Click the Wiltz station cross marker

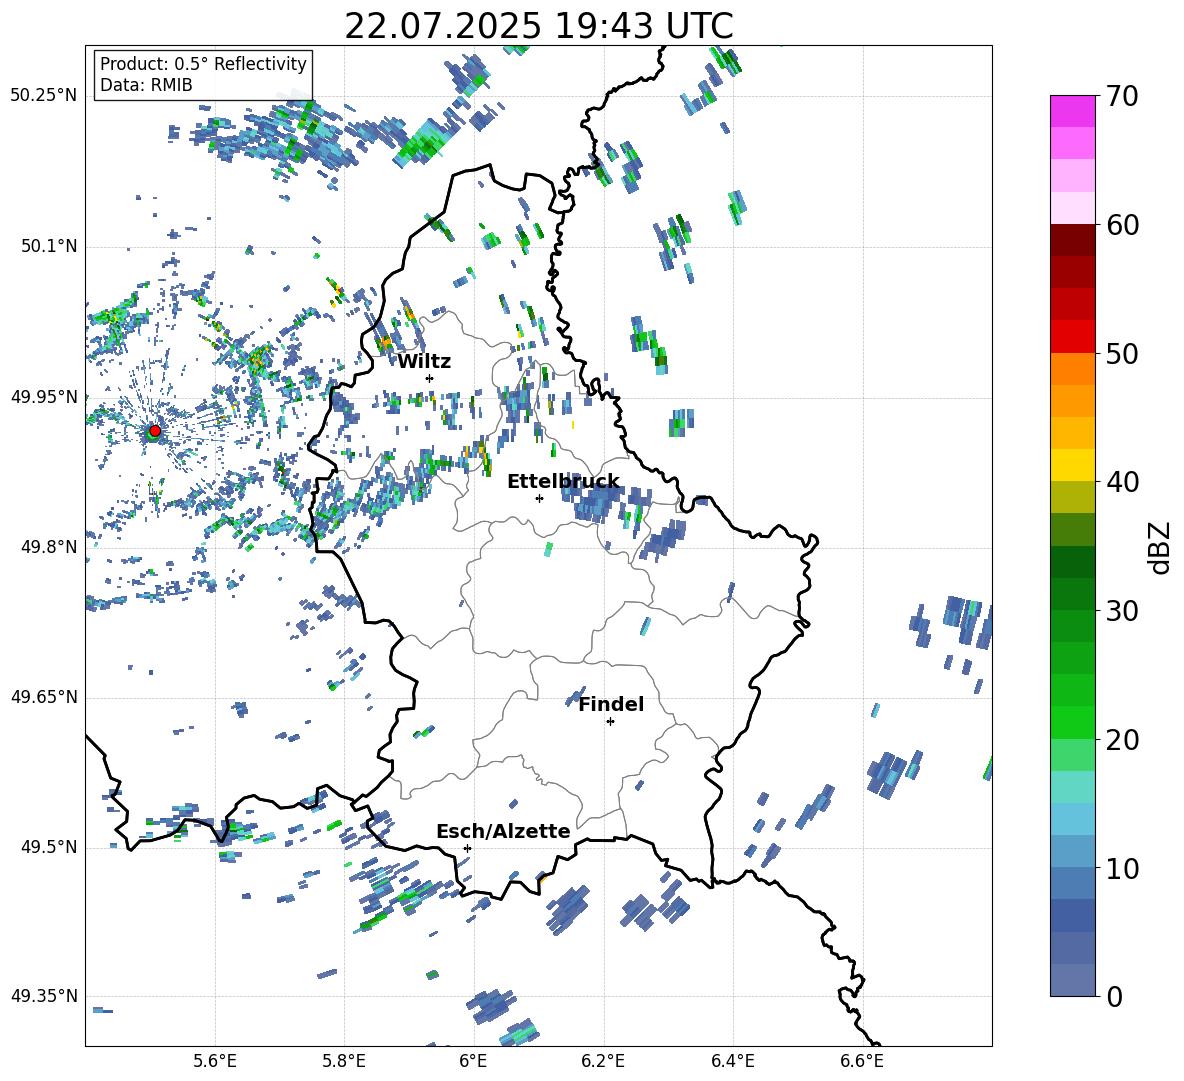430,378
